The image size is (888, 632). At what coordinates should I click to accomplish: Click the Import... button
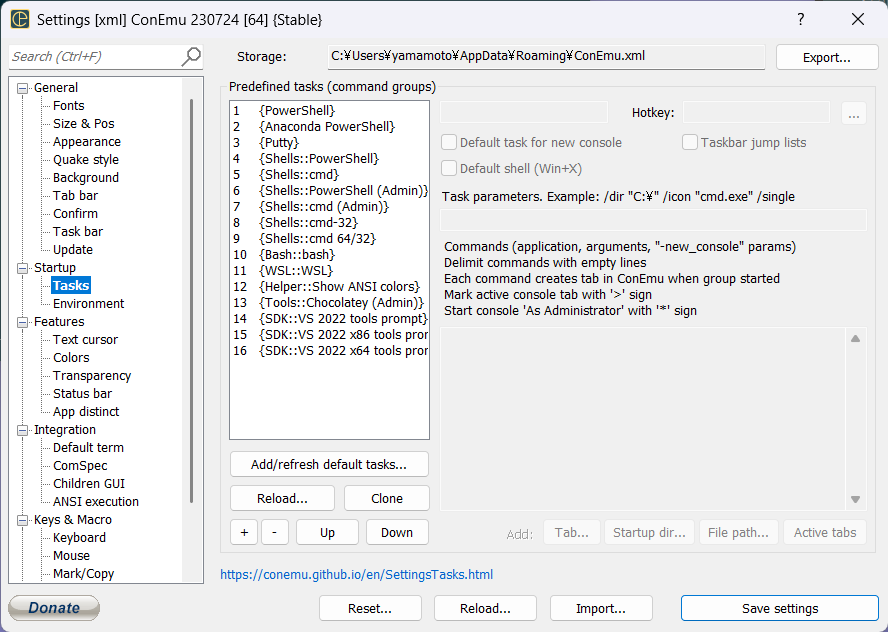click(x=601, y=608)
